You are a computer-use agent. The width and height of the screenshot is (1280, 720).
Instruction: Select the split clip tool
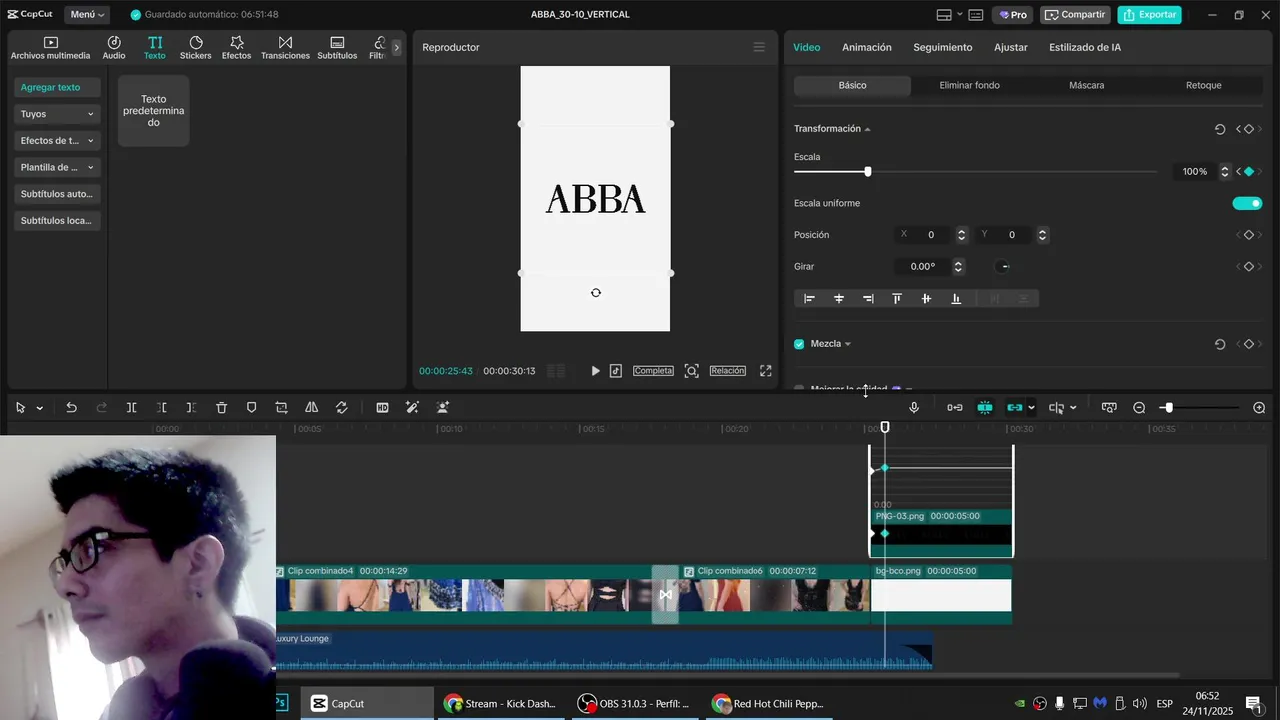[x=131, y=408]
